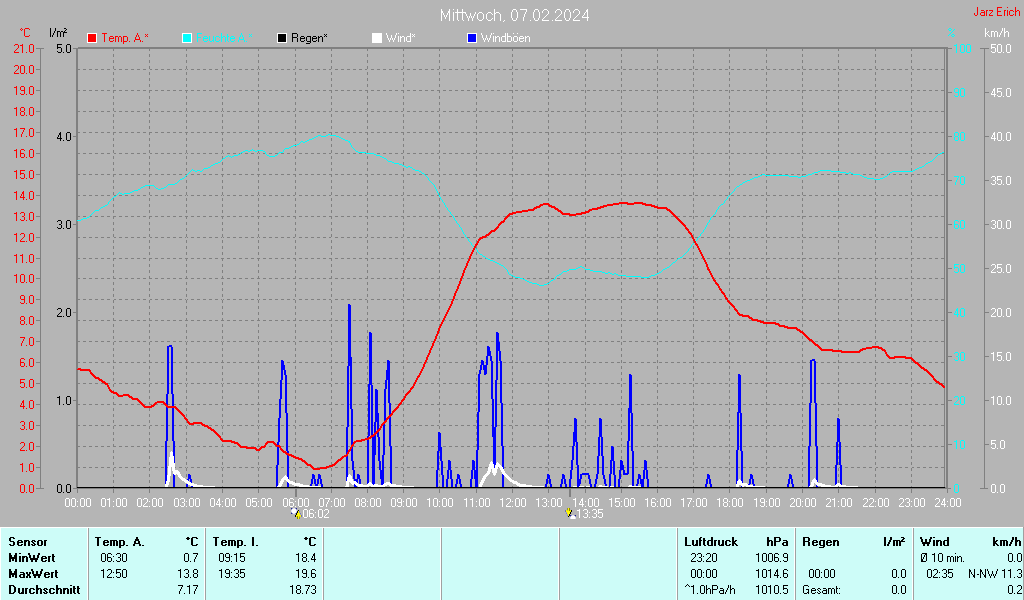Click the 'N-NW 11.3' wind maximum value

tap(995, 574)
